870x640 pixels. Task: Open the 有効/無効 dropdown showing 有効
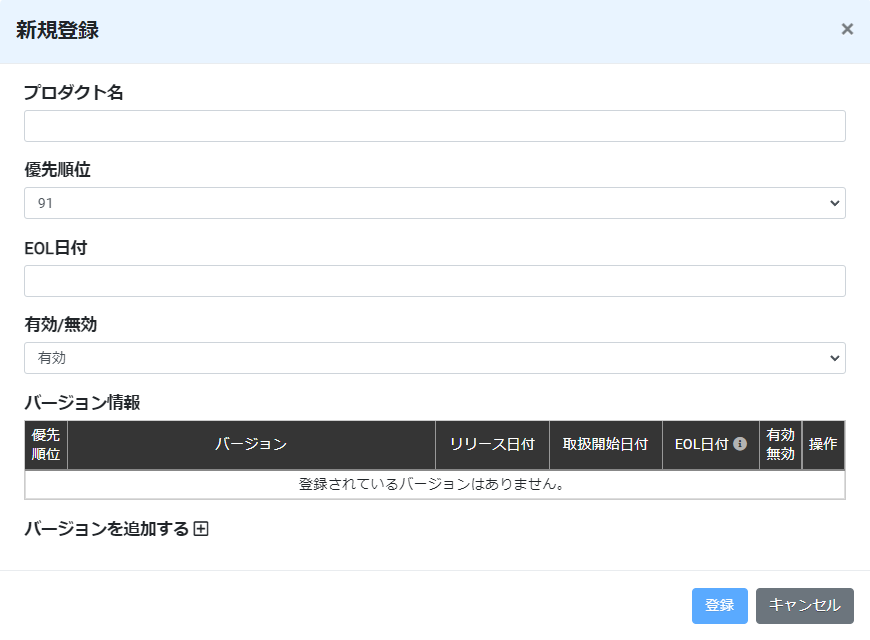coord(434,358)
